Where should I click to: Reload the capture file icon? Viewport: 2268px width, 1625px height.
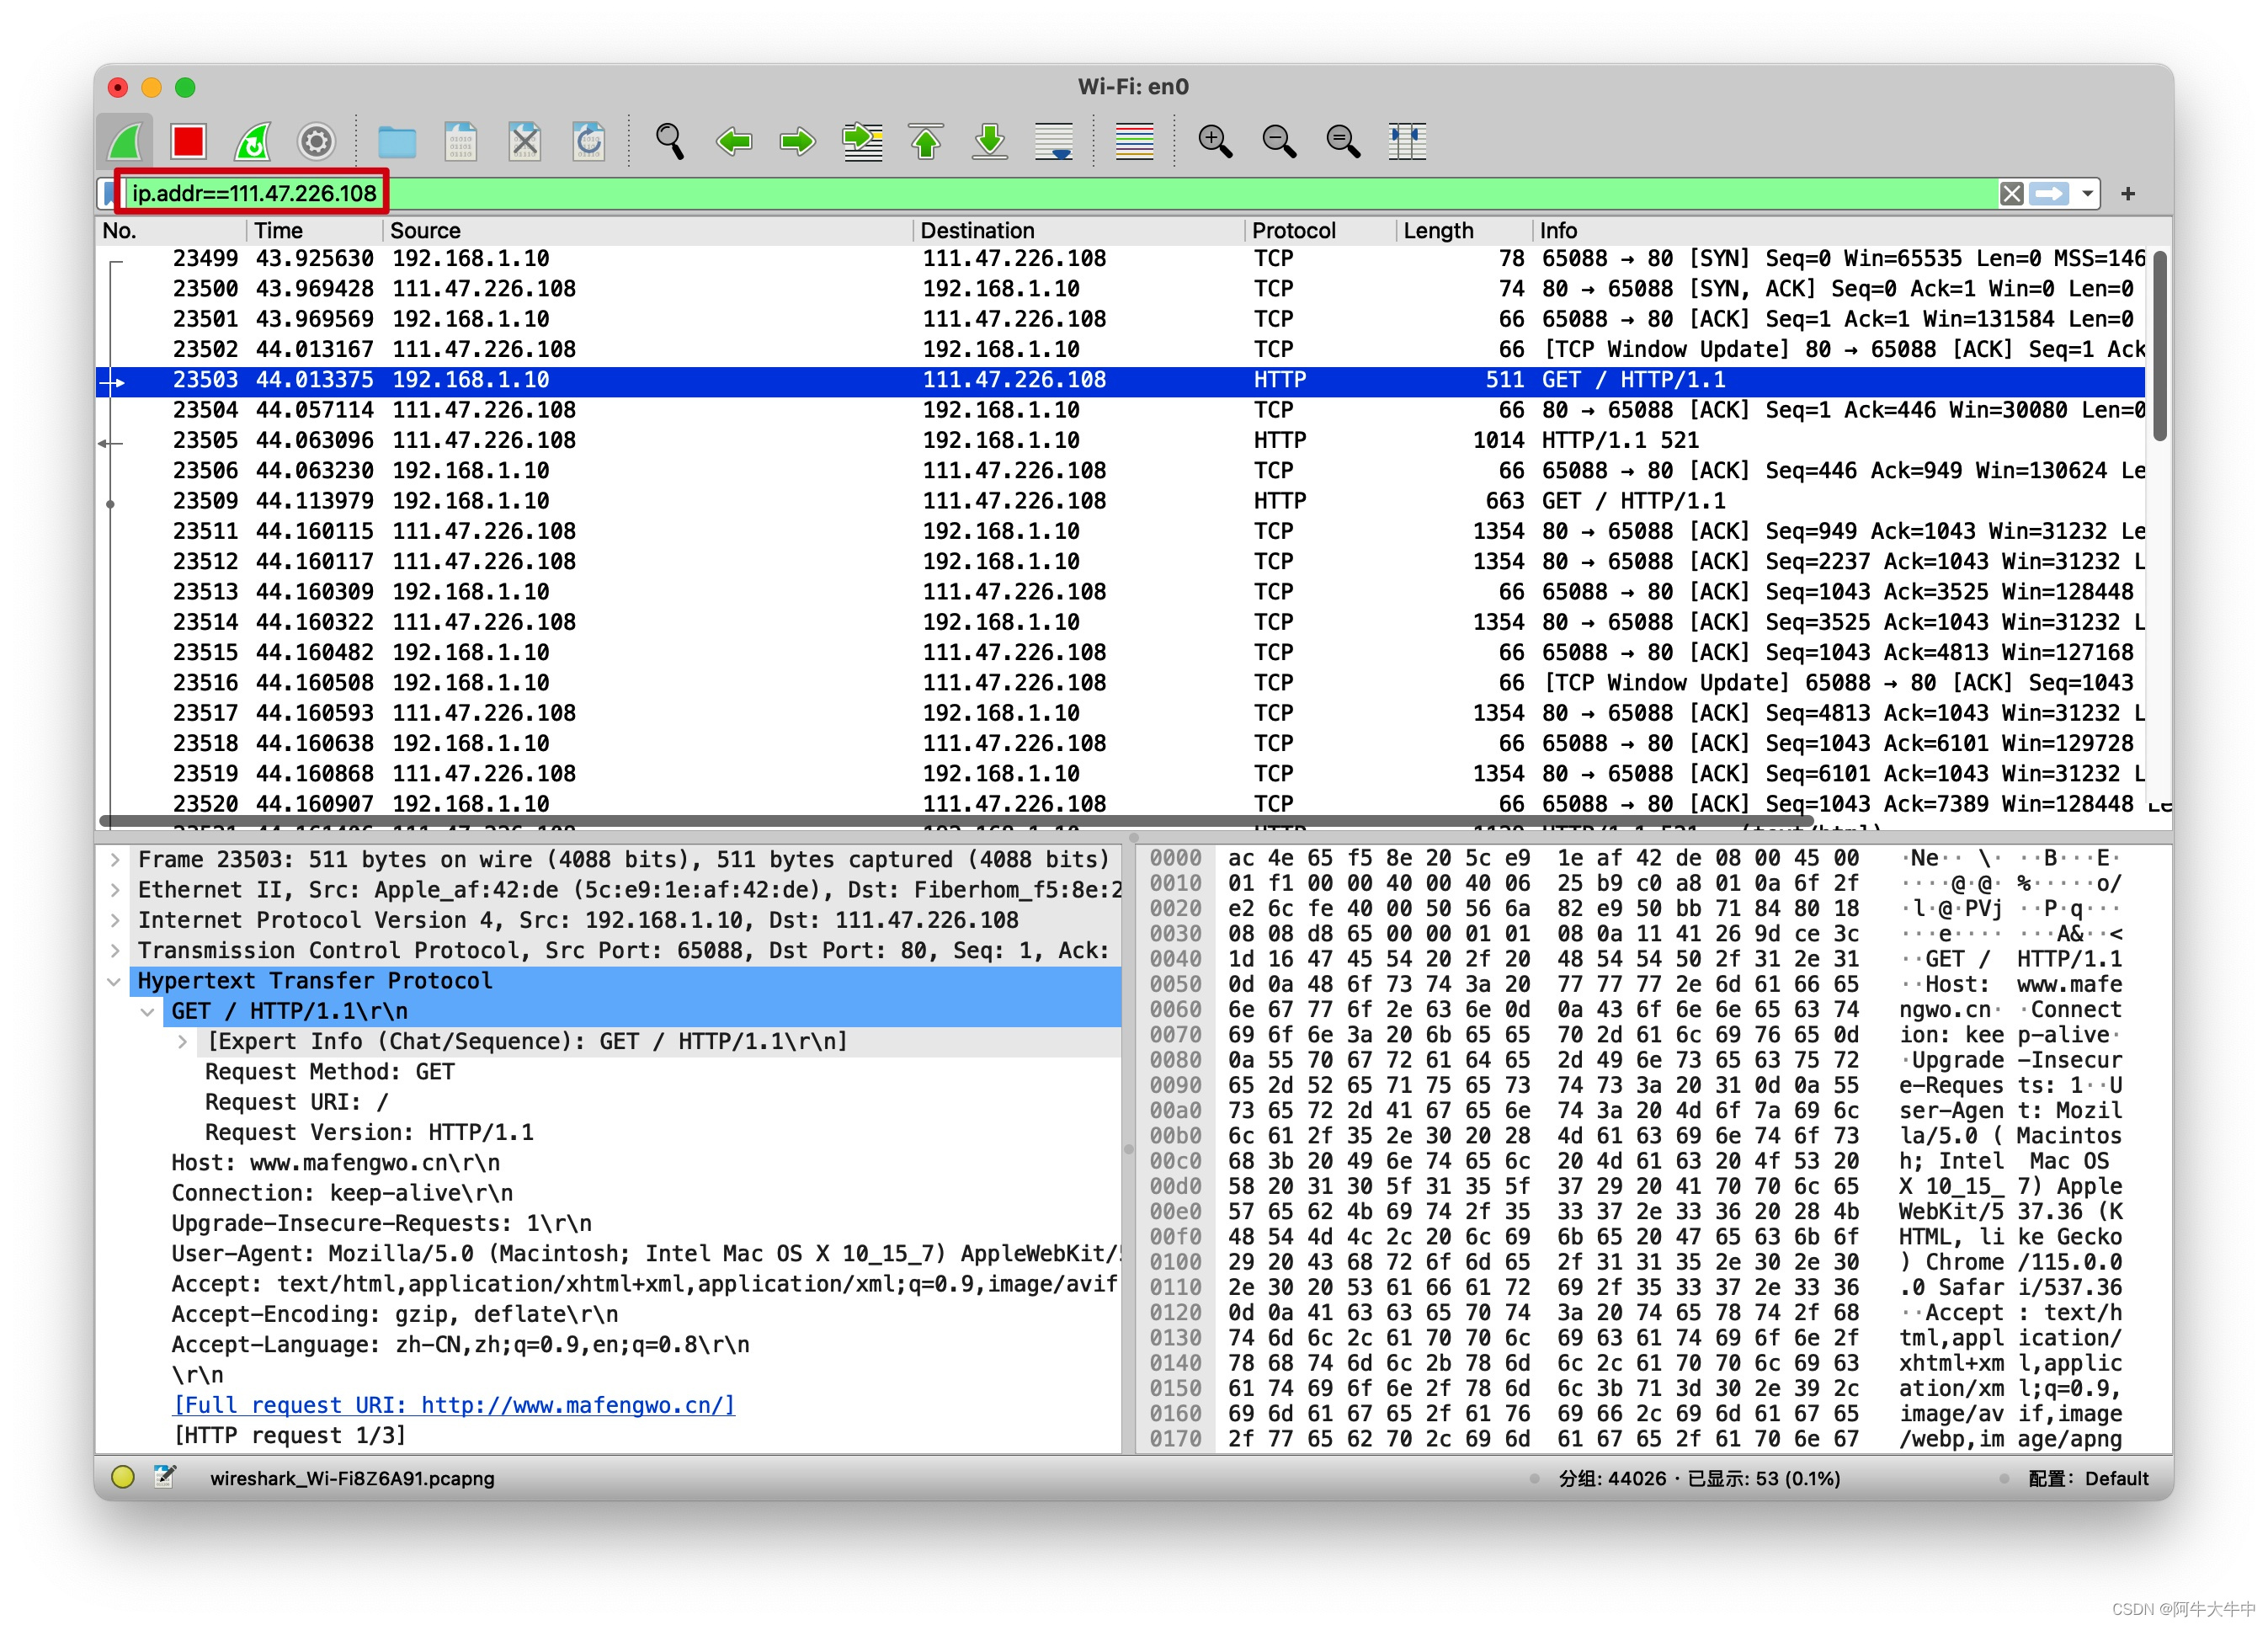588,141
